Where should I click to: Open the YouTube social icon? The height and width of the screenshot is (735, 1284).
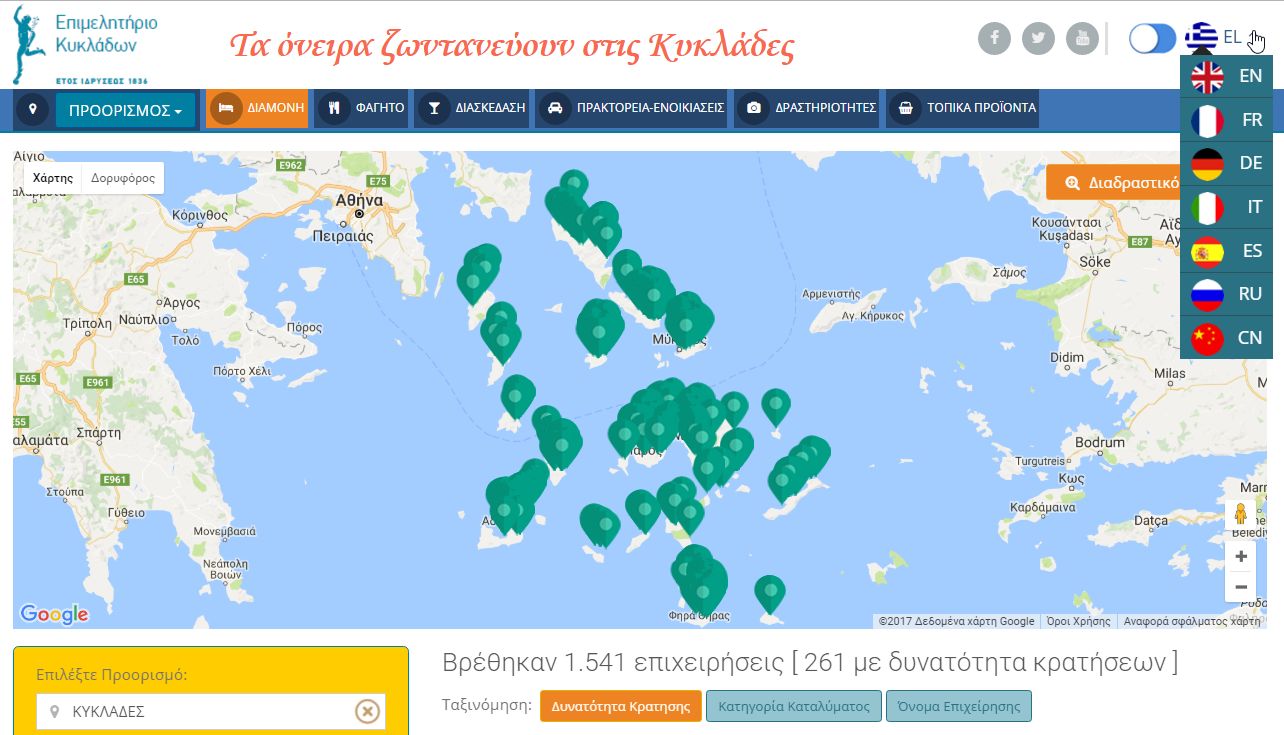pos(1082,39)
